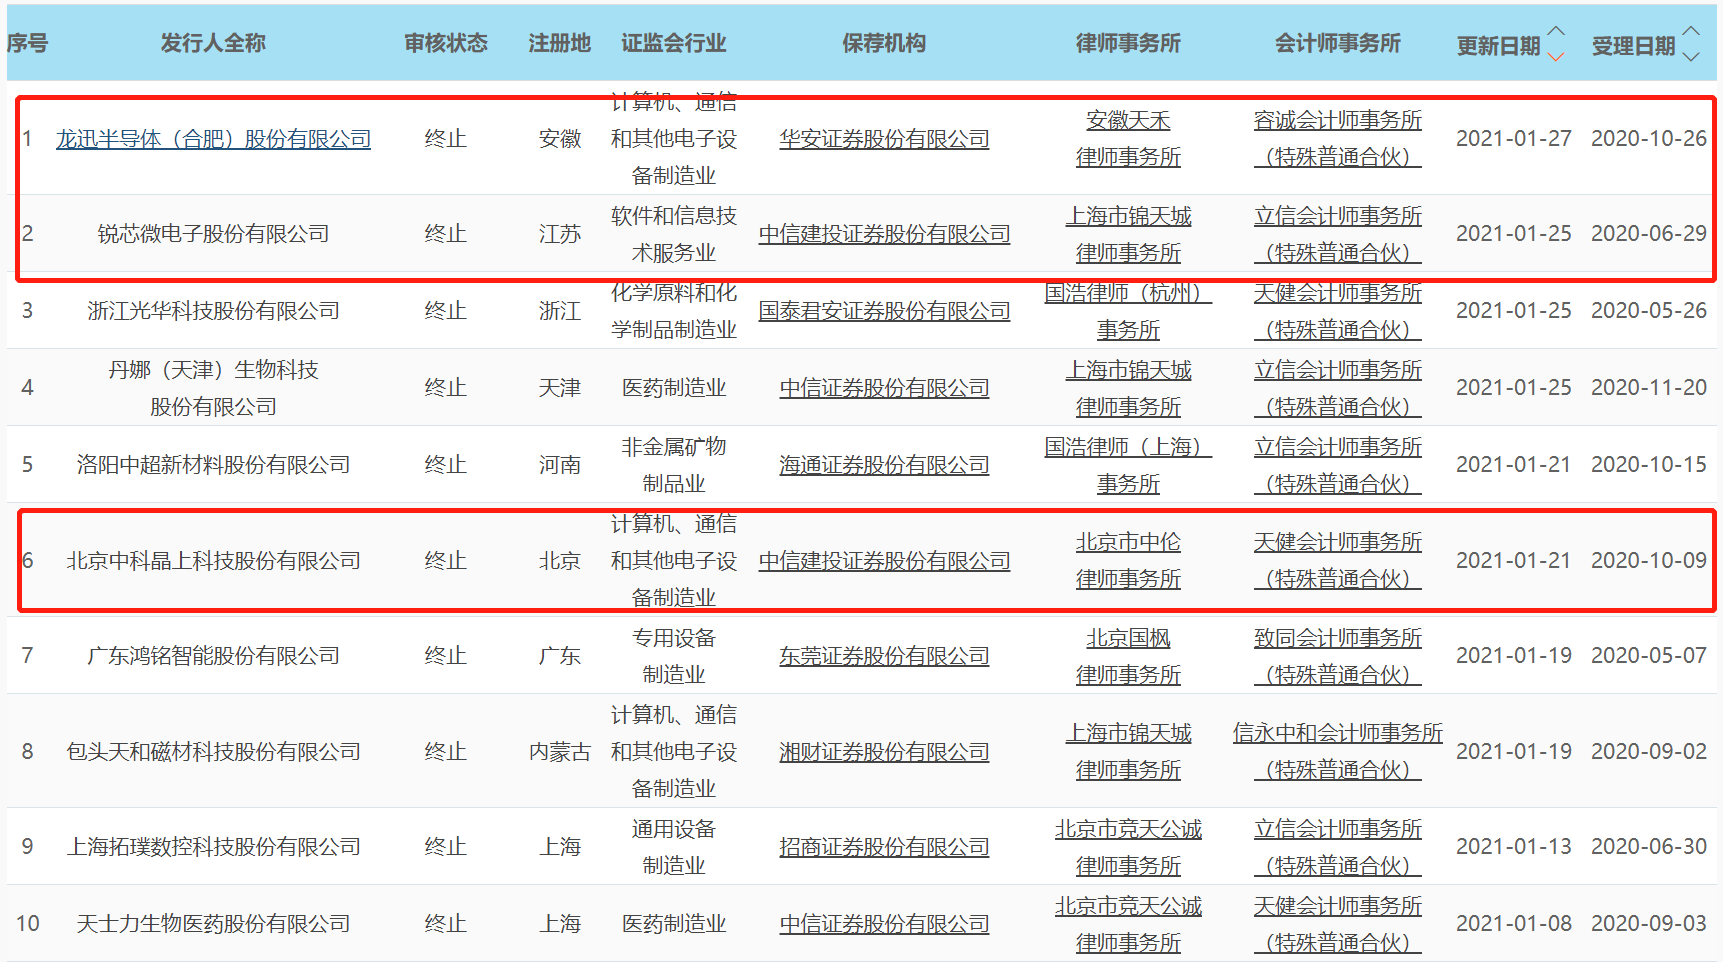Click the 审核状态 column header
The image size is (1723, 962).
pos(446,43)
